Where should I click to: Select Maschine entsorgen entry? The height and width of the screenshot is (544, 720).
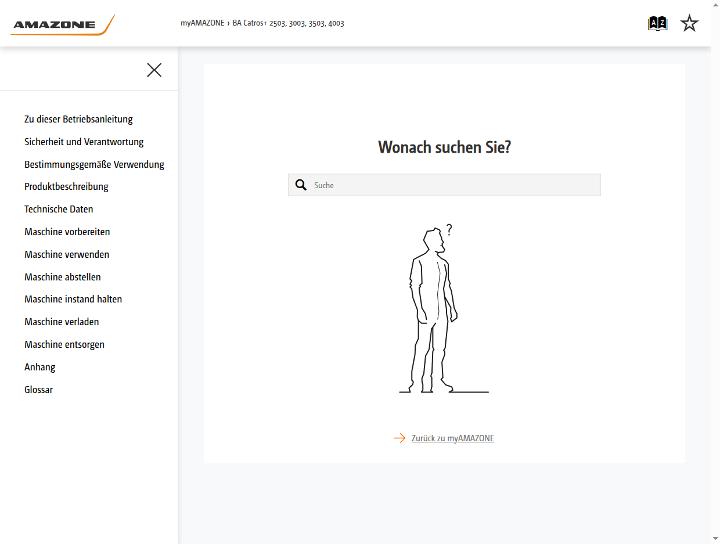pyautogui.click(x=64, y=345)
